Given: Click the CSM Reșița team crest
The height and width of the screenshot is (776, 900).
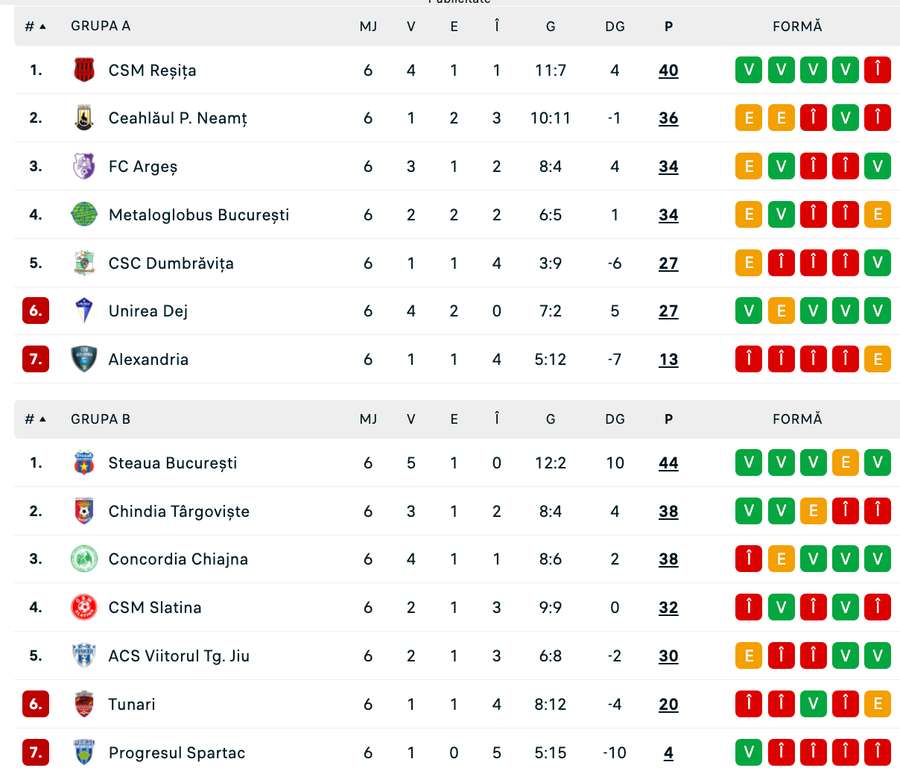Looking at the screenshot, I should (x=84, y=70).
